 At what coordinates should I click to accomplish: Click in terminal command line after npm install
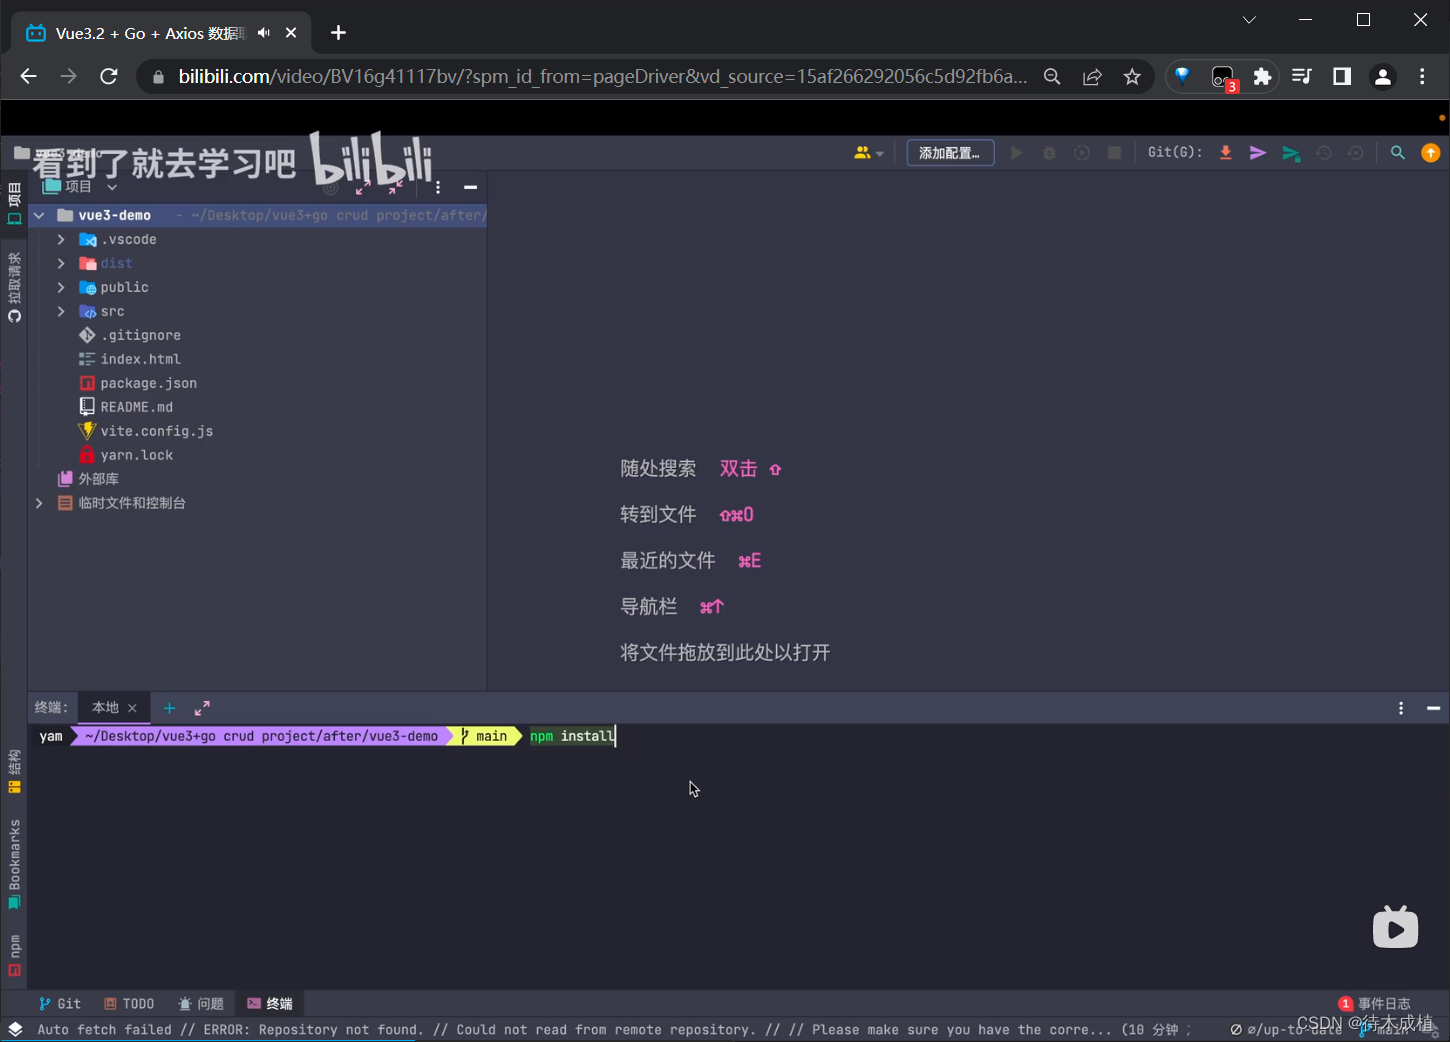[x=617, y=736]
